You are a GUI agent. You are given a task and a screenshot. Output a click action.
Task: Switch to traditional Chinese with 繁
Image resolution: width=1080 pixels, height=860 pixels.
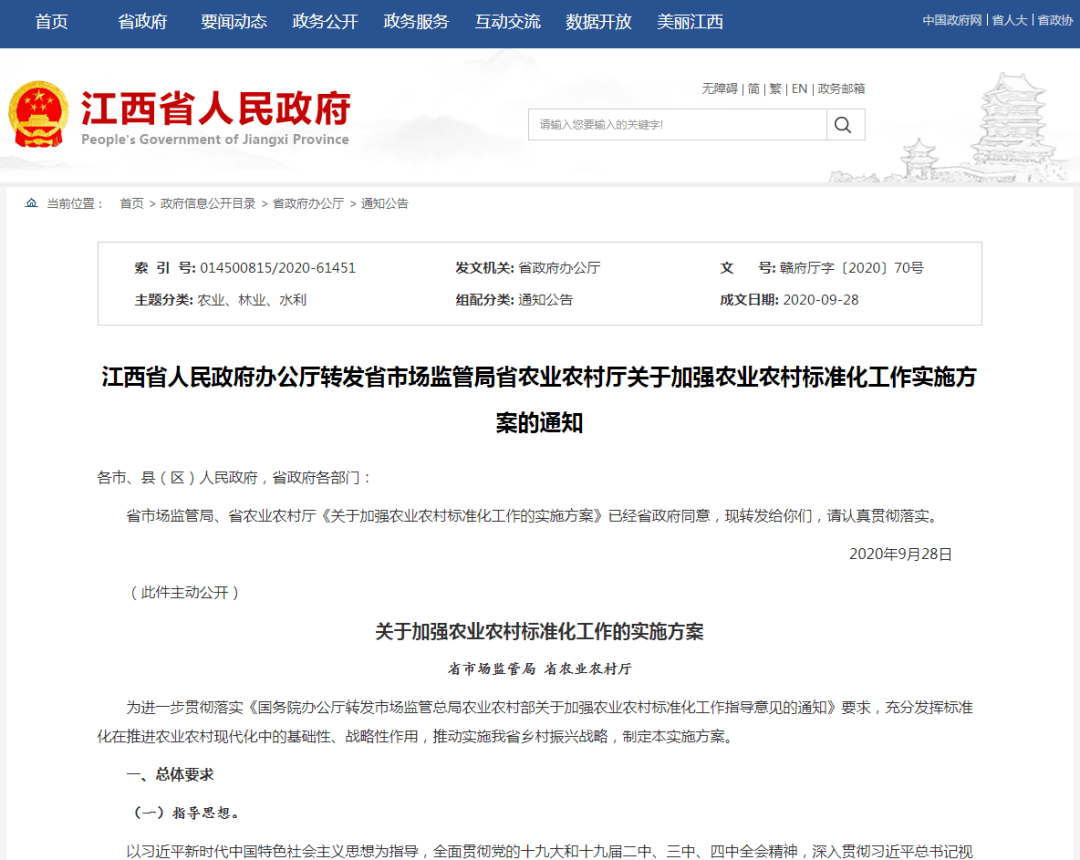[x=775, y=89]
